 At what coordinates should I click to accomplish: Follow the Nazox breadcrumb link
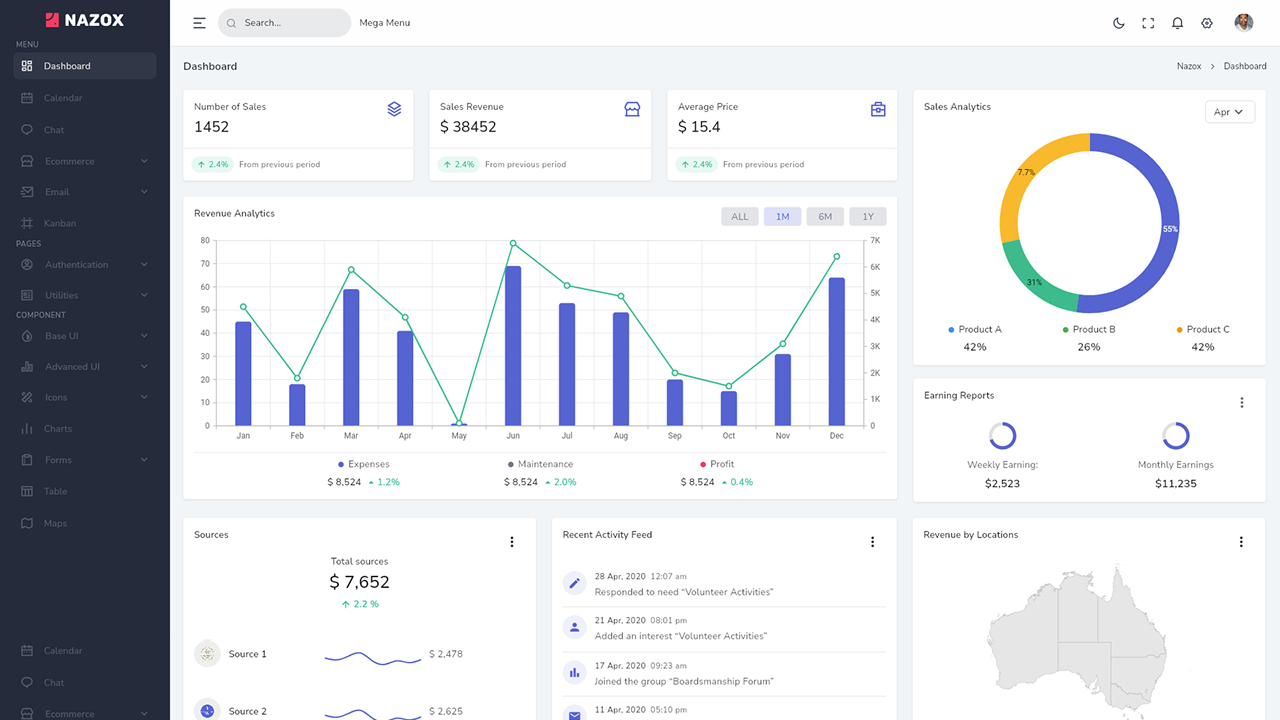click(1188, 65)
